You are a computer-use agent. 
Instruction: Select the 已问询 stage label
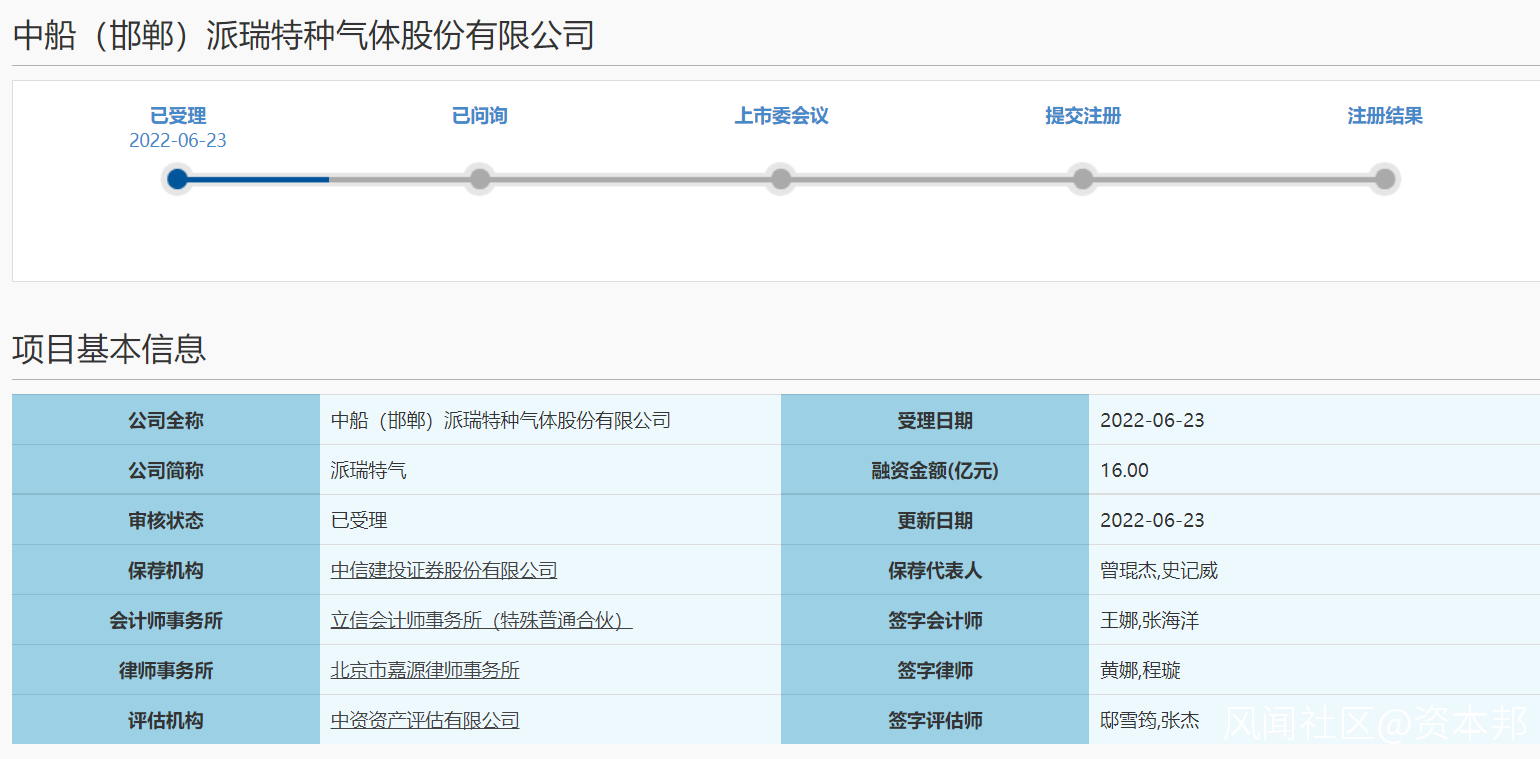(480, 116)
